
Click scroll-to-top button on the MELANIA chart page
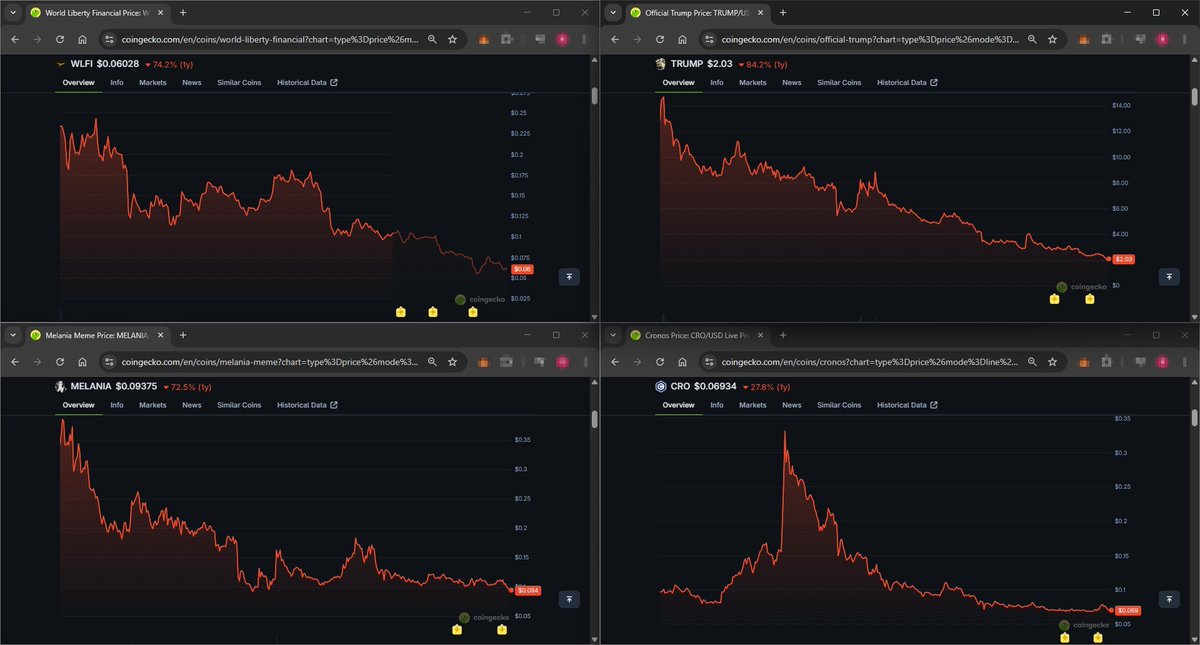pos(568,599)
